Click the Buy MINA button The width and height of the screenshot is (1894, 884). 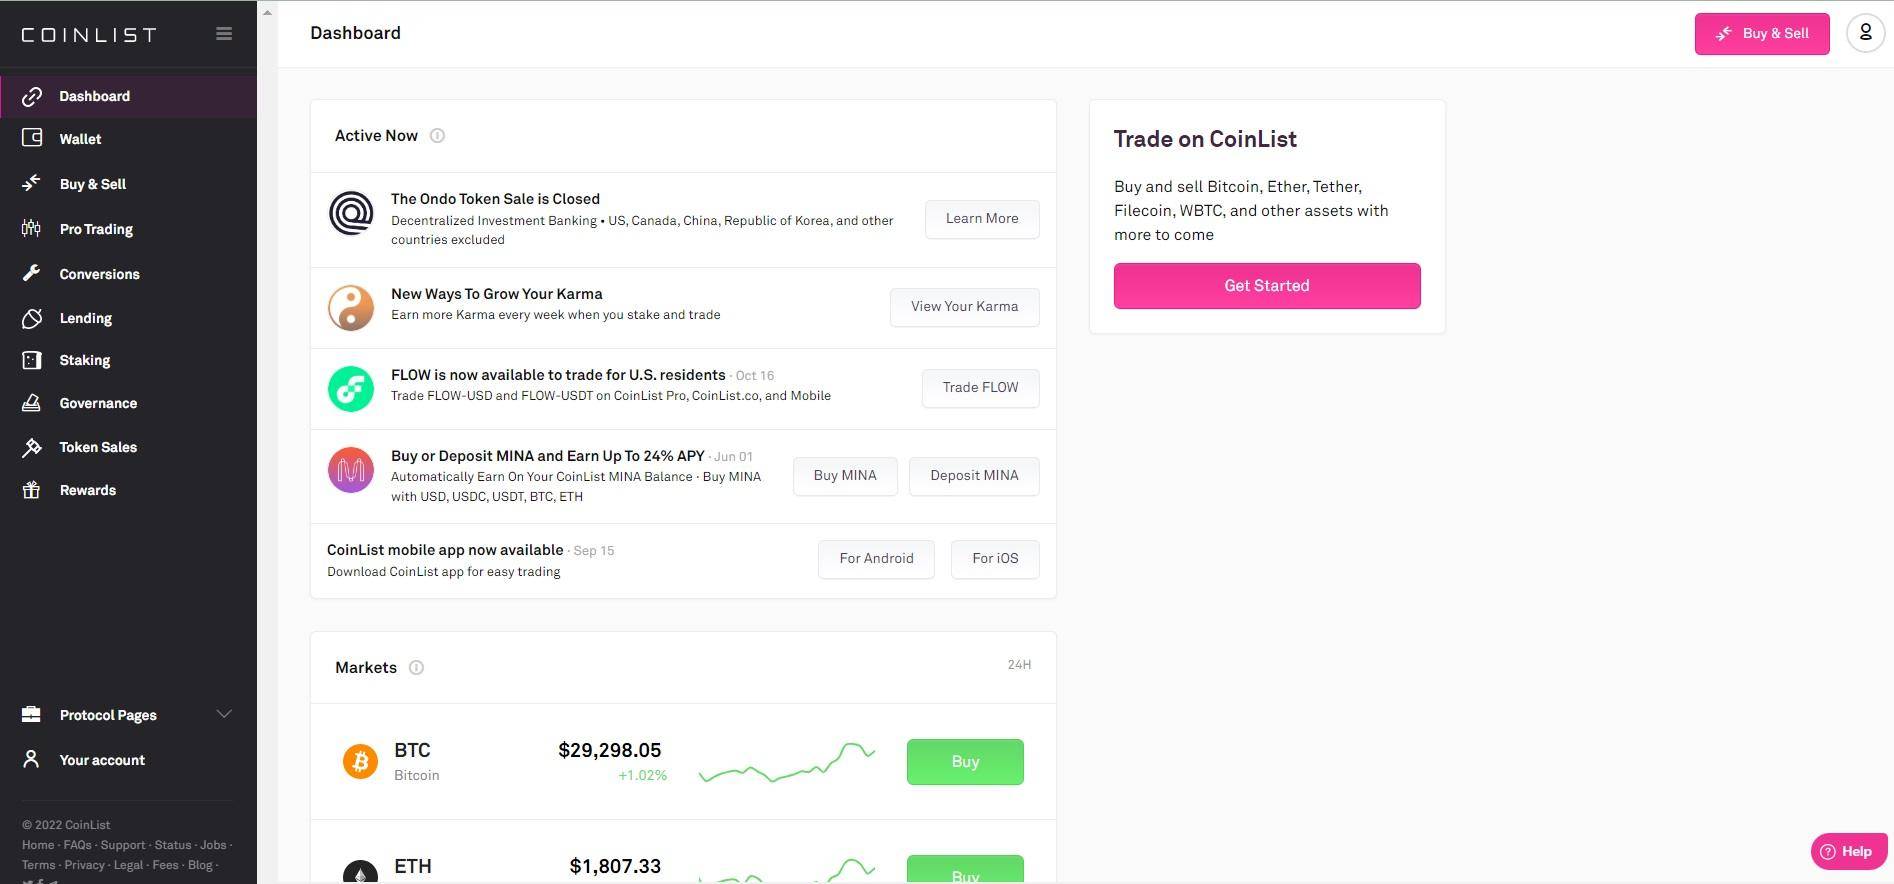(845, 476)
